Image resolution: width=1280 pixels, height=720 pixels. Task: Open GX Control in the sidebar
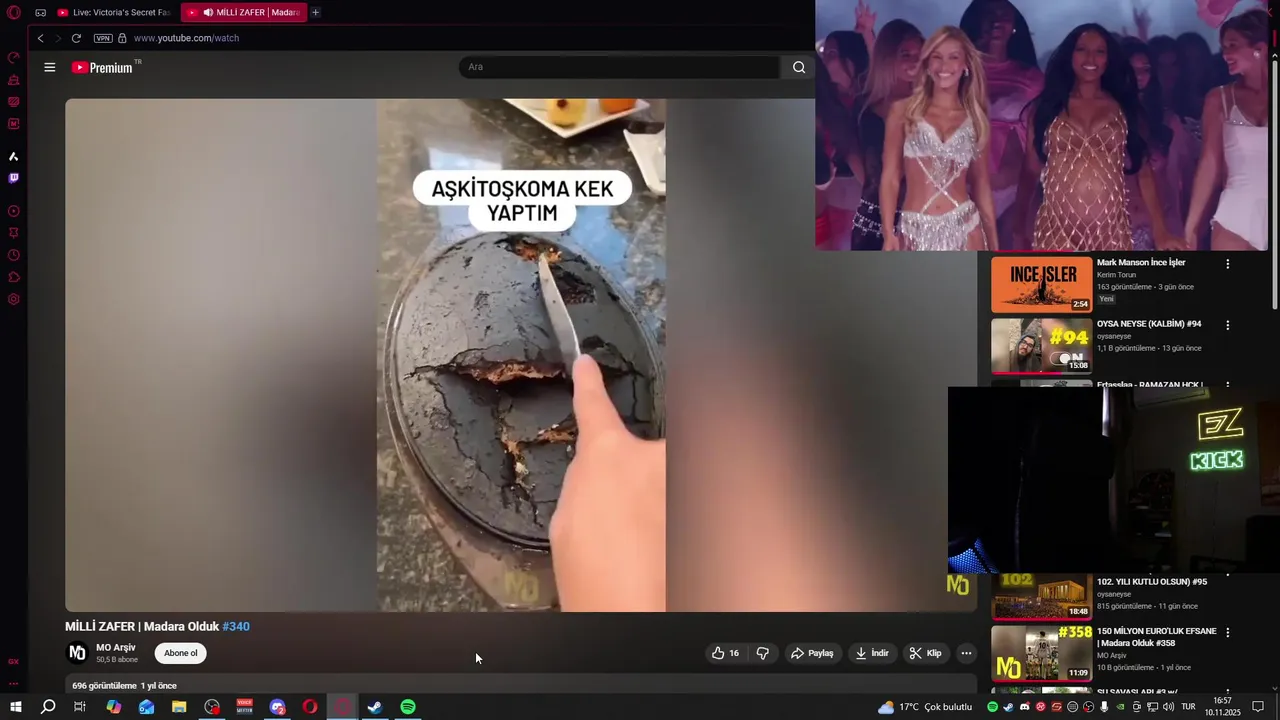14,58
